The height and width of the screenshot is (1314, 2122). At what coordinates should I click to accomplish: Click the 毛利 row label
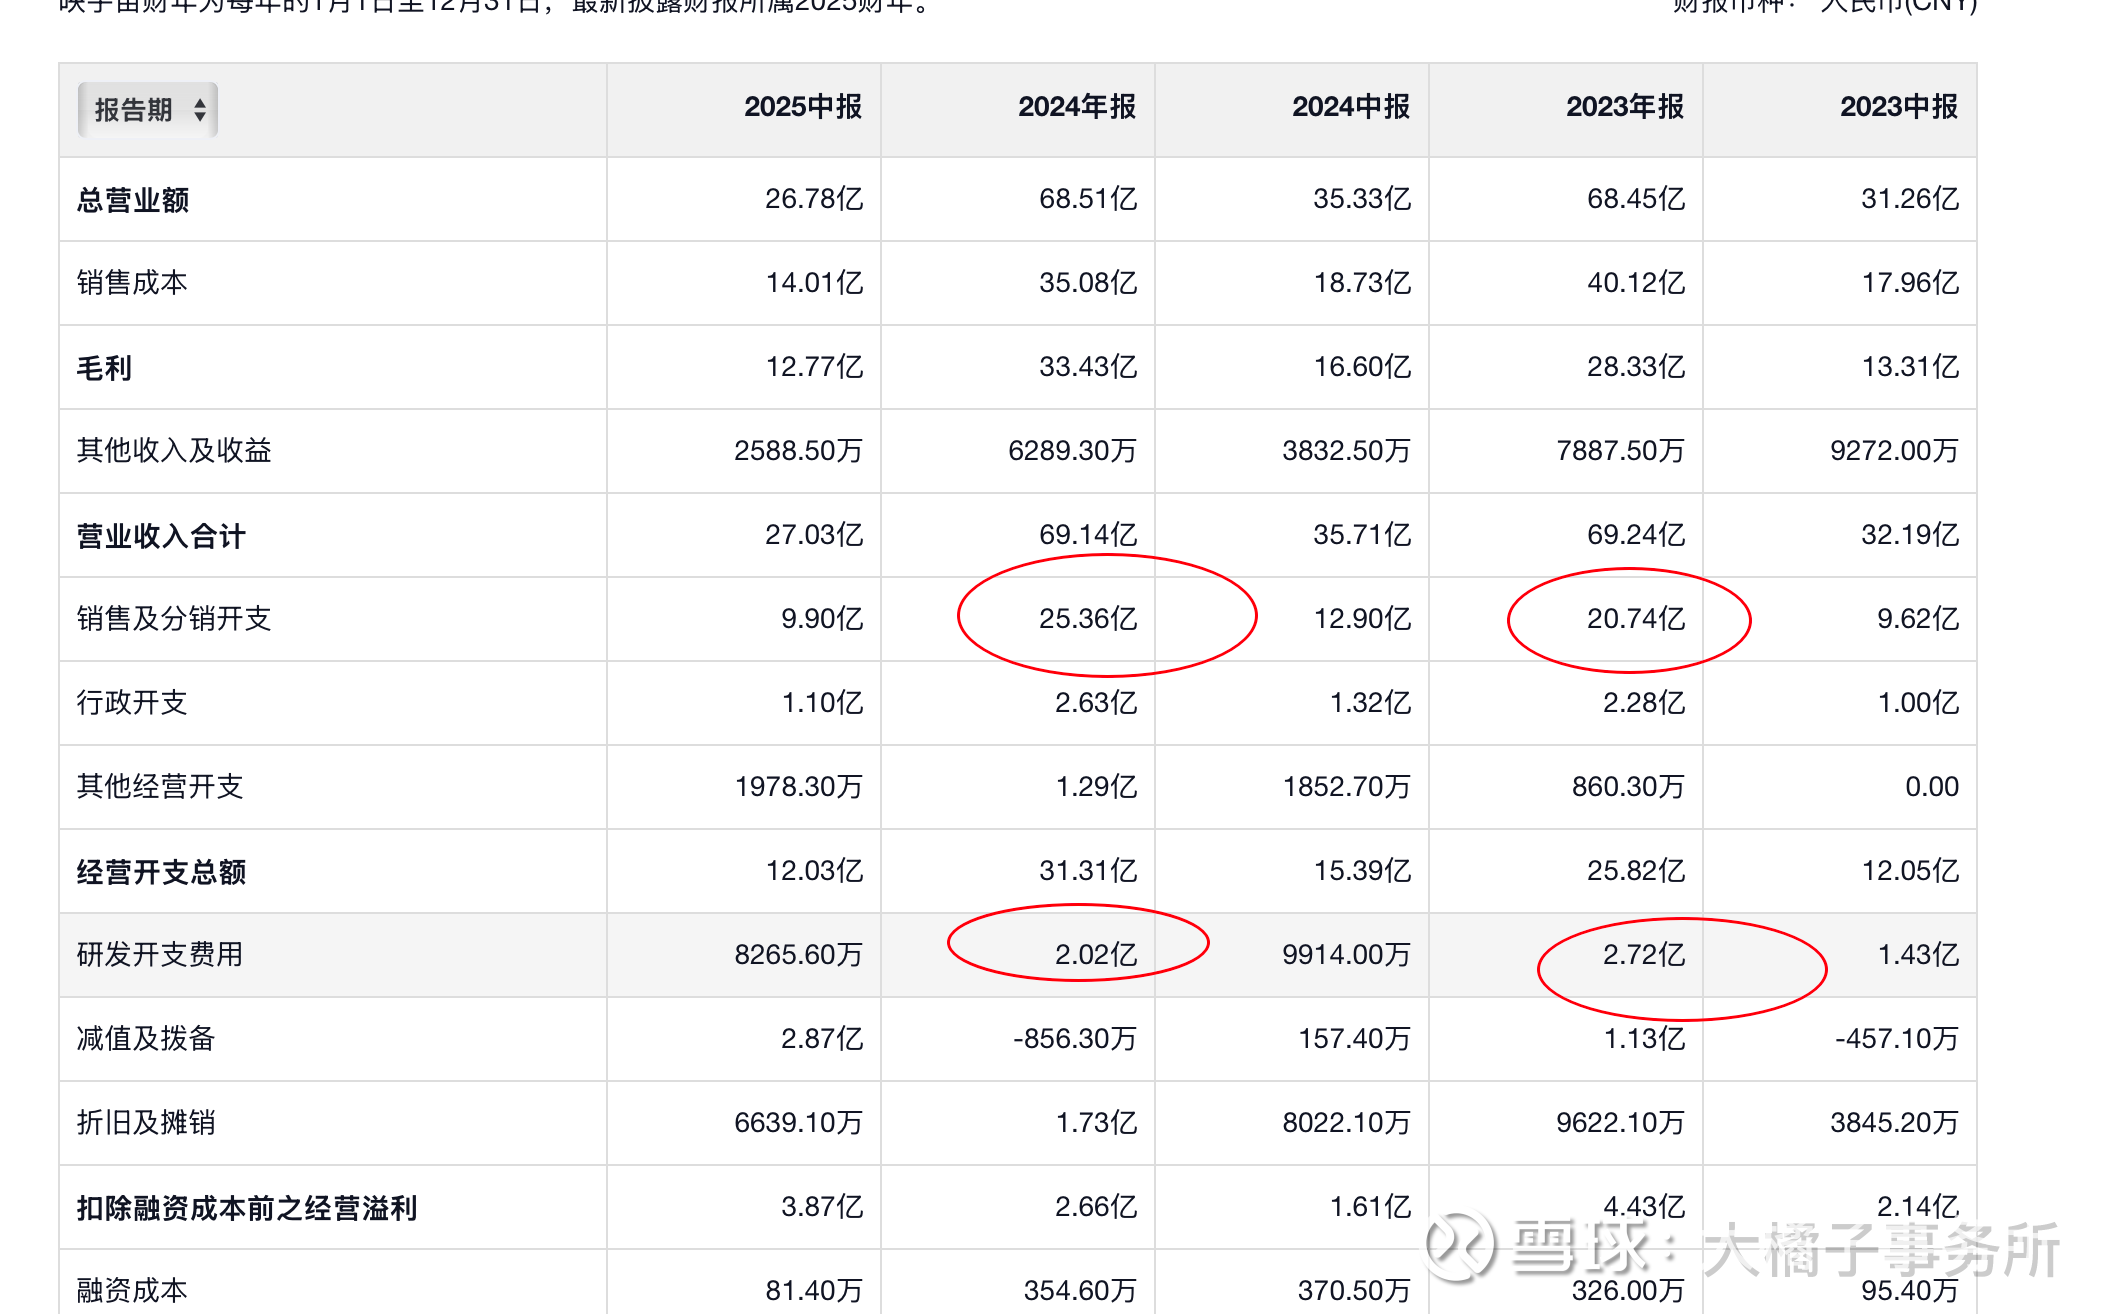(104, 368)
